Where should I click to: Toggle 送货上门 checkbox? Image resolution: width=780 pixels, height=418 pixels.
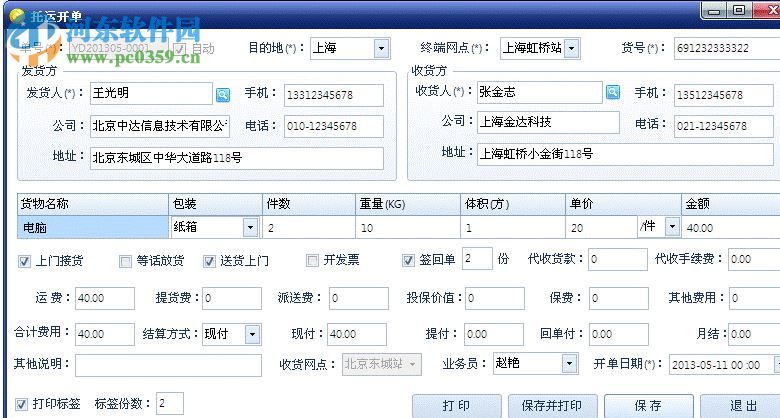tap(209, 261)
